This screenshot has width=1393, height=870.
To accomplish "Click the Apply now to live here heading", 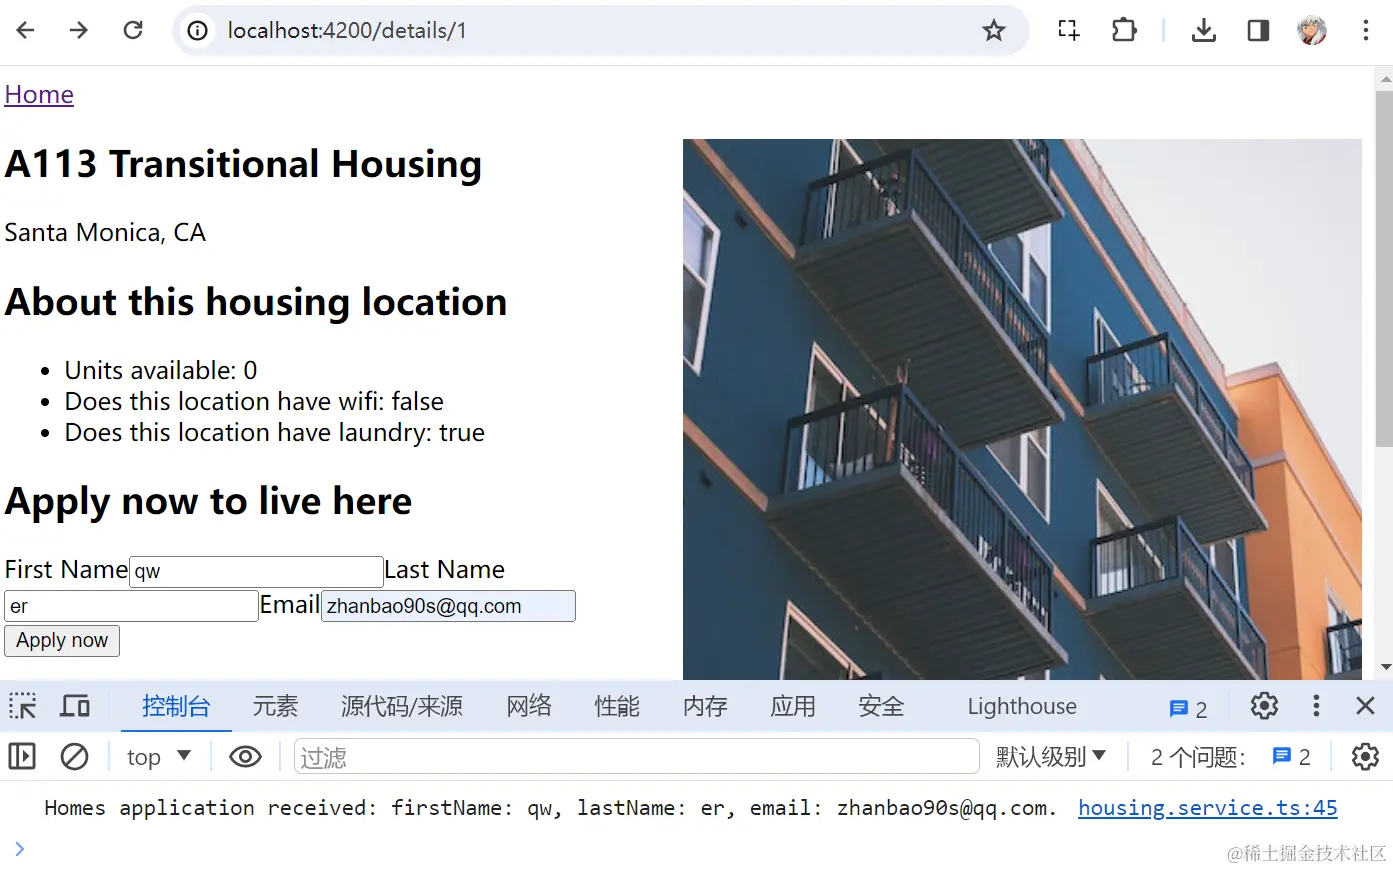I will point(208,501).
